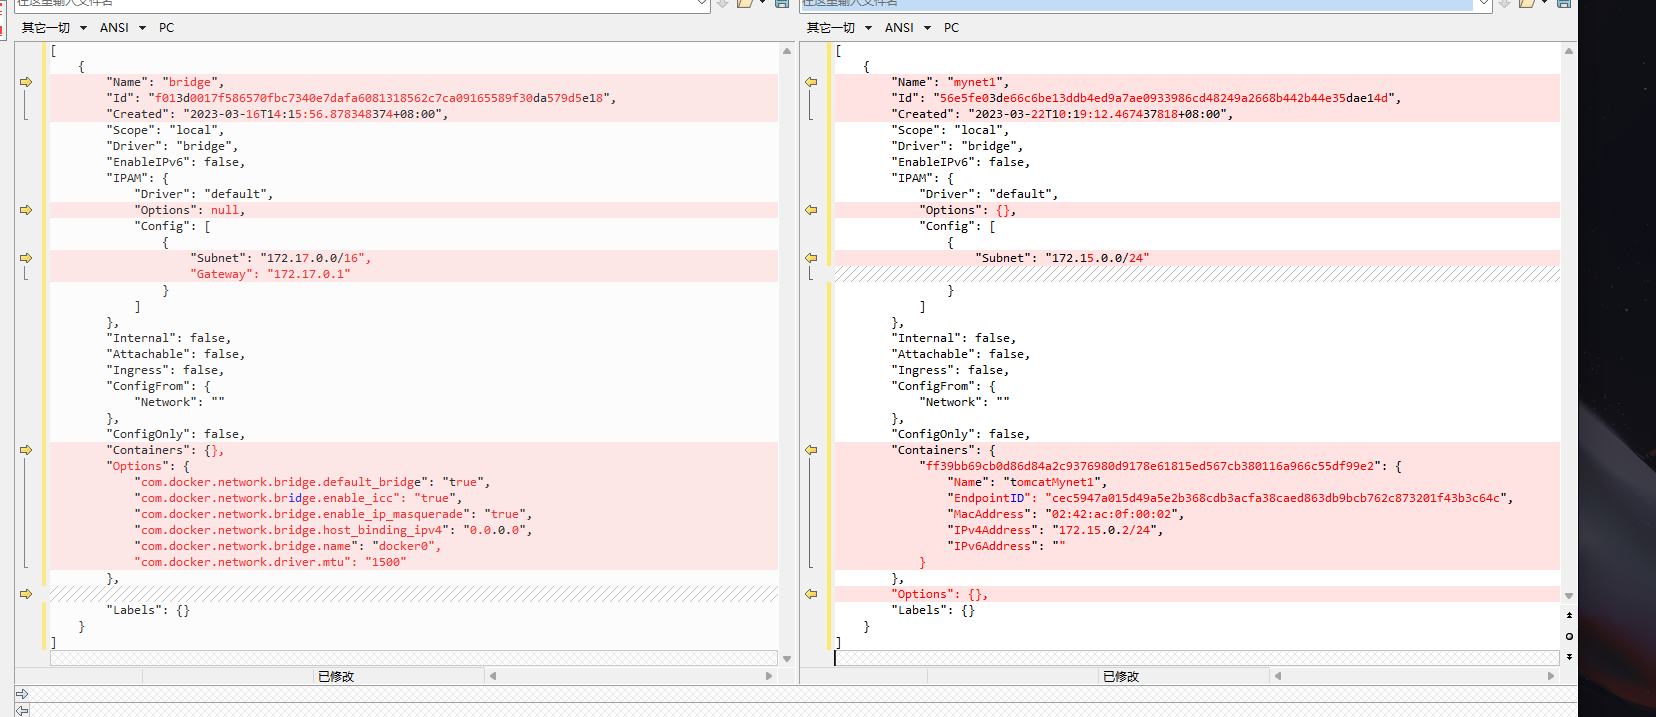The width and height of the screenshot is (1656, 717).
Task: Click left line containing host_binding_ipv4 "0.0.0.0"
Action: (333, 530)
